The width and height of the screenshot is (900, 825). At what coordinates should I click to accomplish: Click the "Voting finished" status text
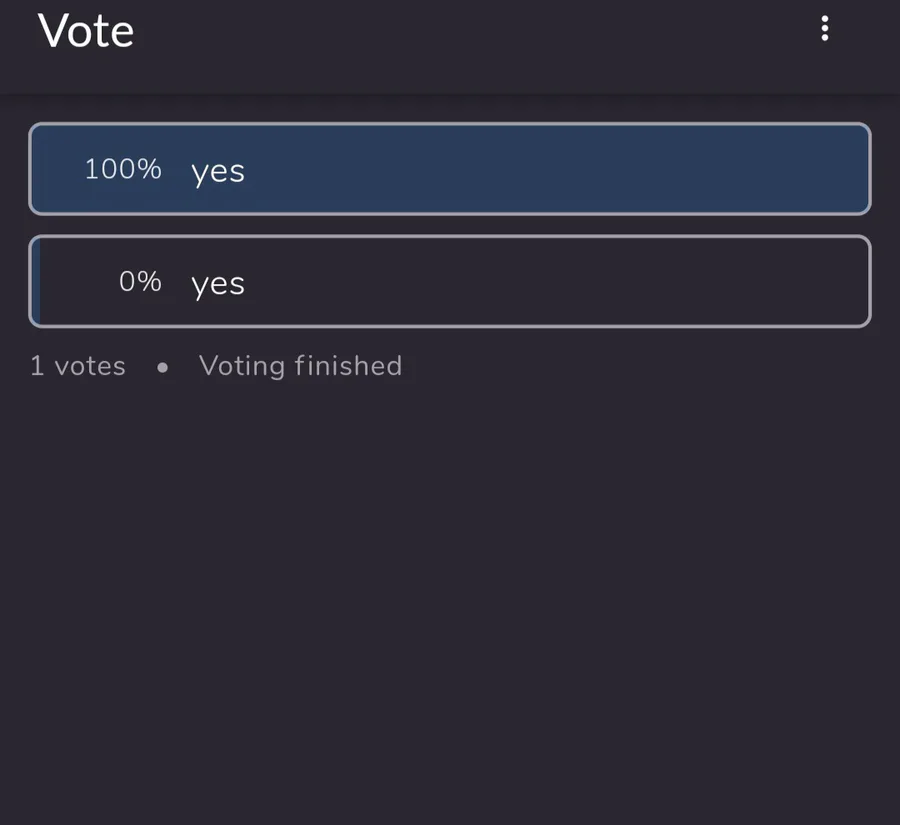pos(300,366)
